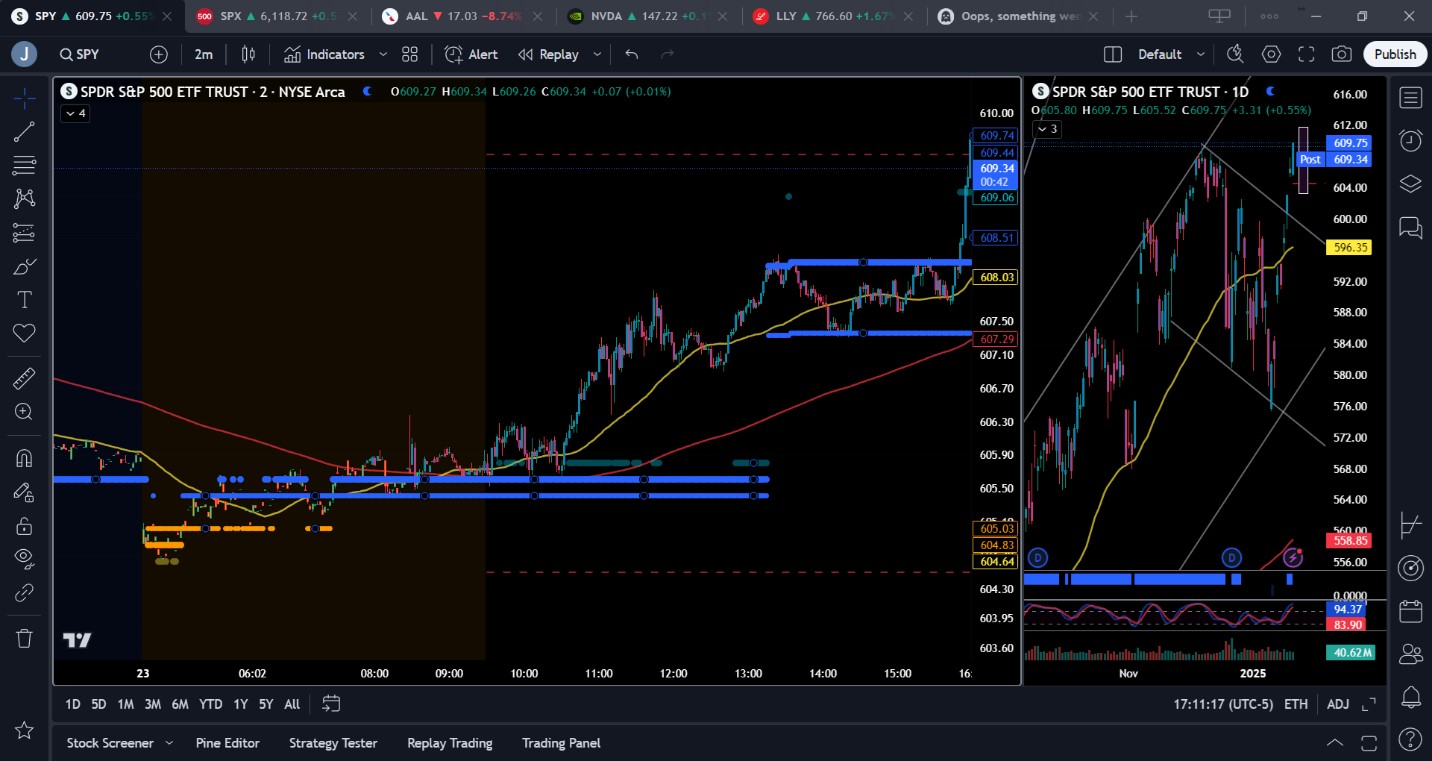This screenshot has height=761, width=1432.
Task: Open the Indicators dialog
Action: pyautogui.click(x=324, y=54)
